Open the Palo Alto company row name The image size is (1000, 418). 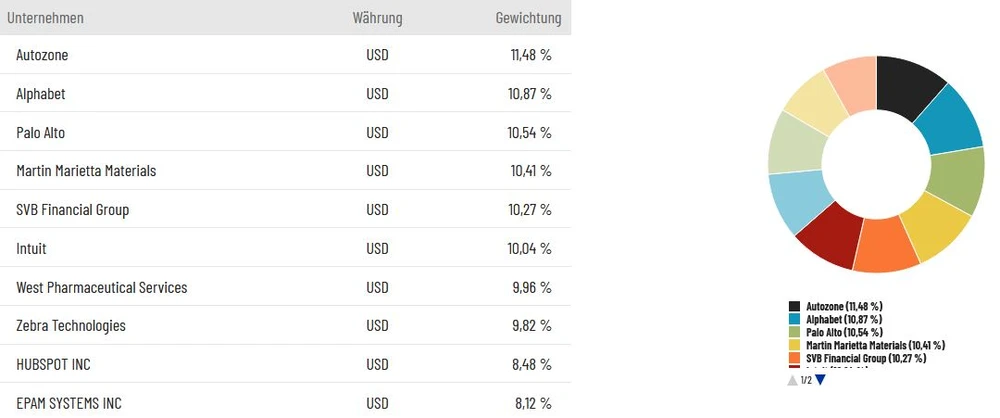pyautogui.click(x=41, y=132)
